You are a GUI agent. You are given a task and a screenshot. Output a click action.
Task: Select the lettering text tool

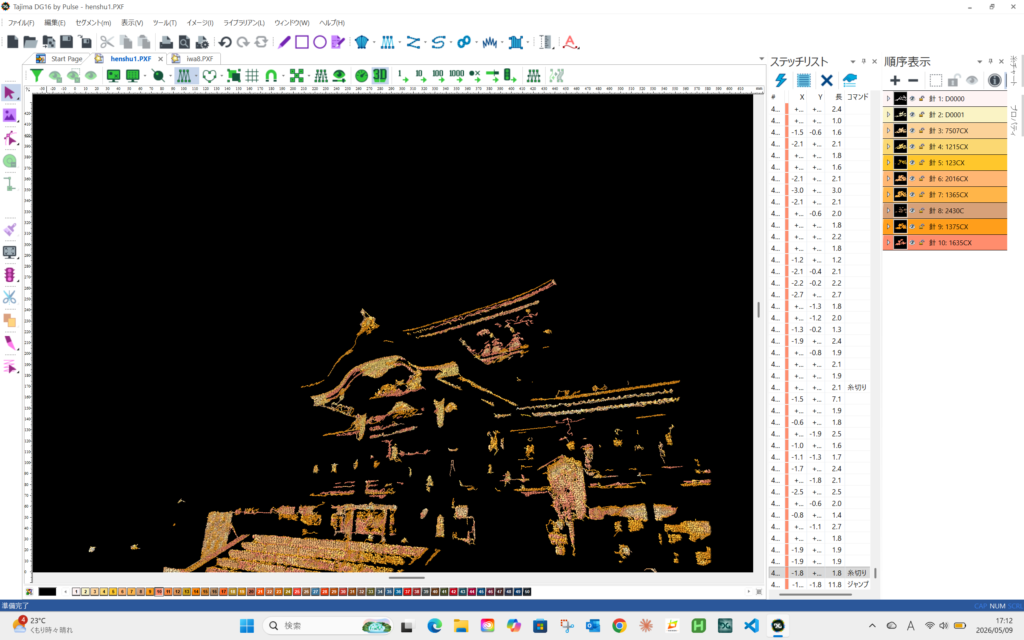coord(570,42)
